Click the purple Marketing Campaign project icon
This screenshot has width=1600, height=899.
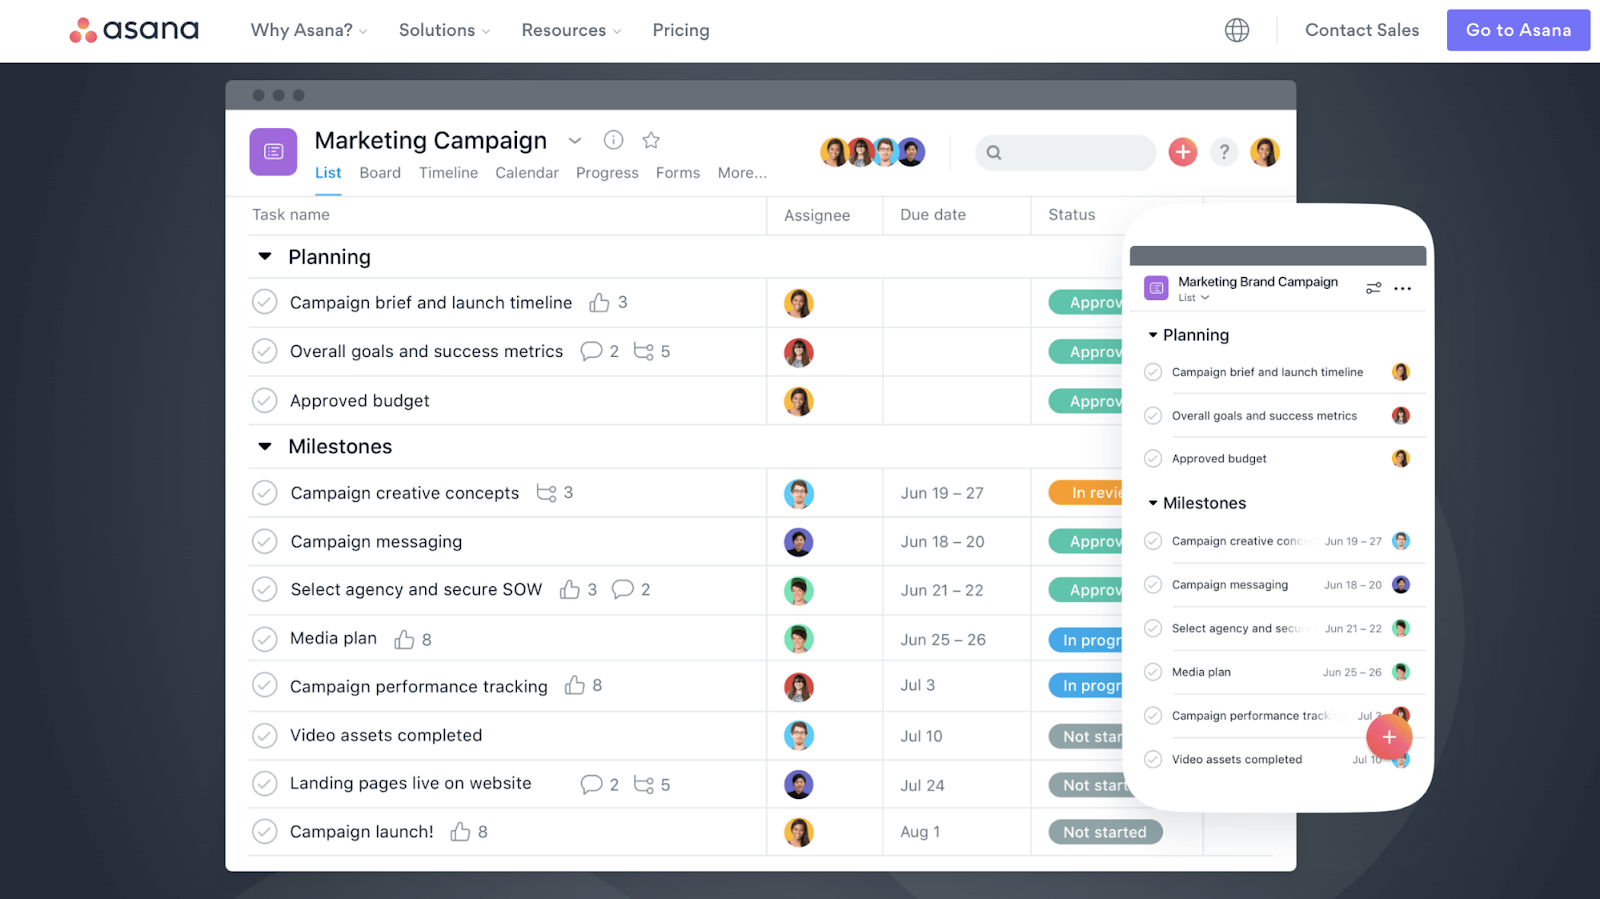pyautogui.click(x=273, y=152)
